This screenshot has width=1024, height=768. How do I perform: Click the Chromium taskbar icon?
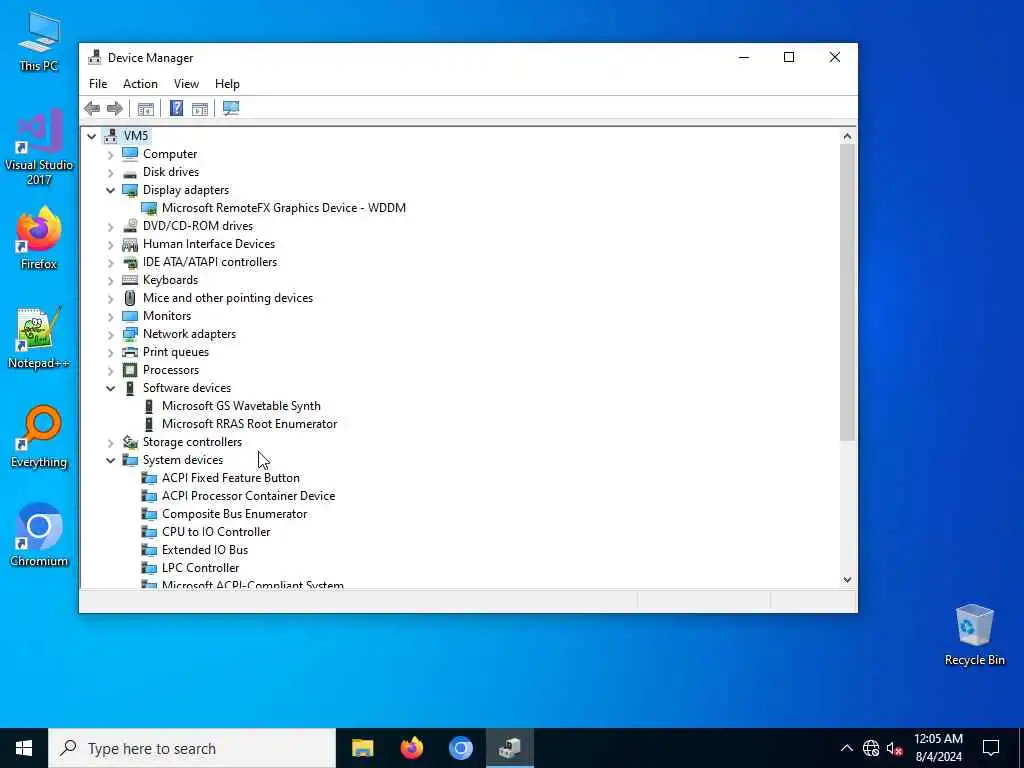point(460,748)
